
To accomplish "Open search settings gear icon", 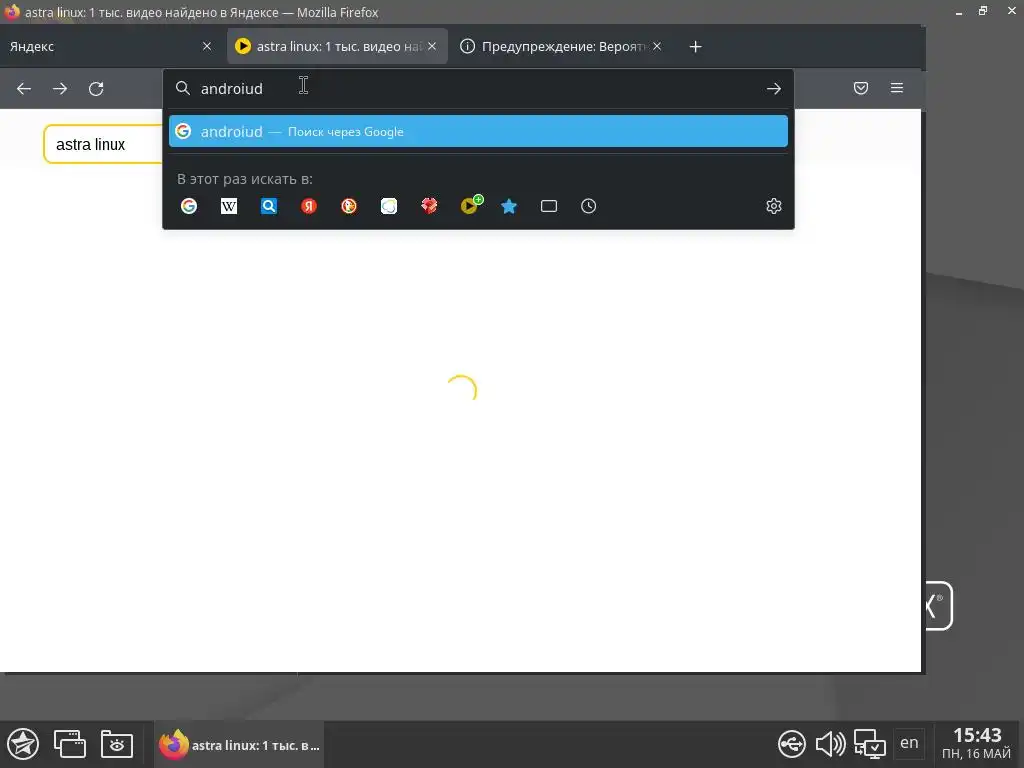I will pos(774,206).
